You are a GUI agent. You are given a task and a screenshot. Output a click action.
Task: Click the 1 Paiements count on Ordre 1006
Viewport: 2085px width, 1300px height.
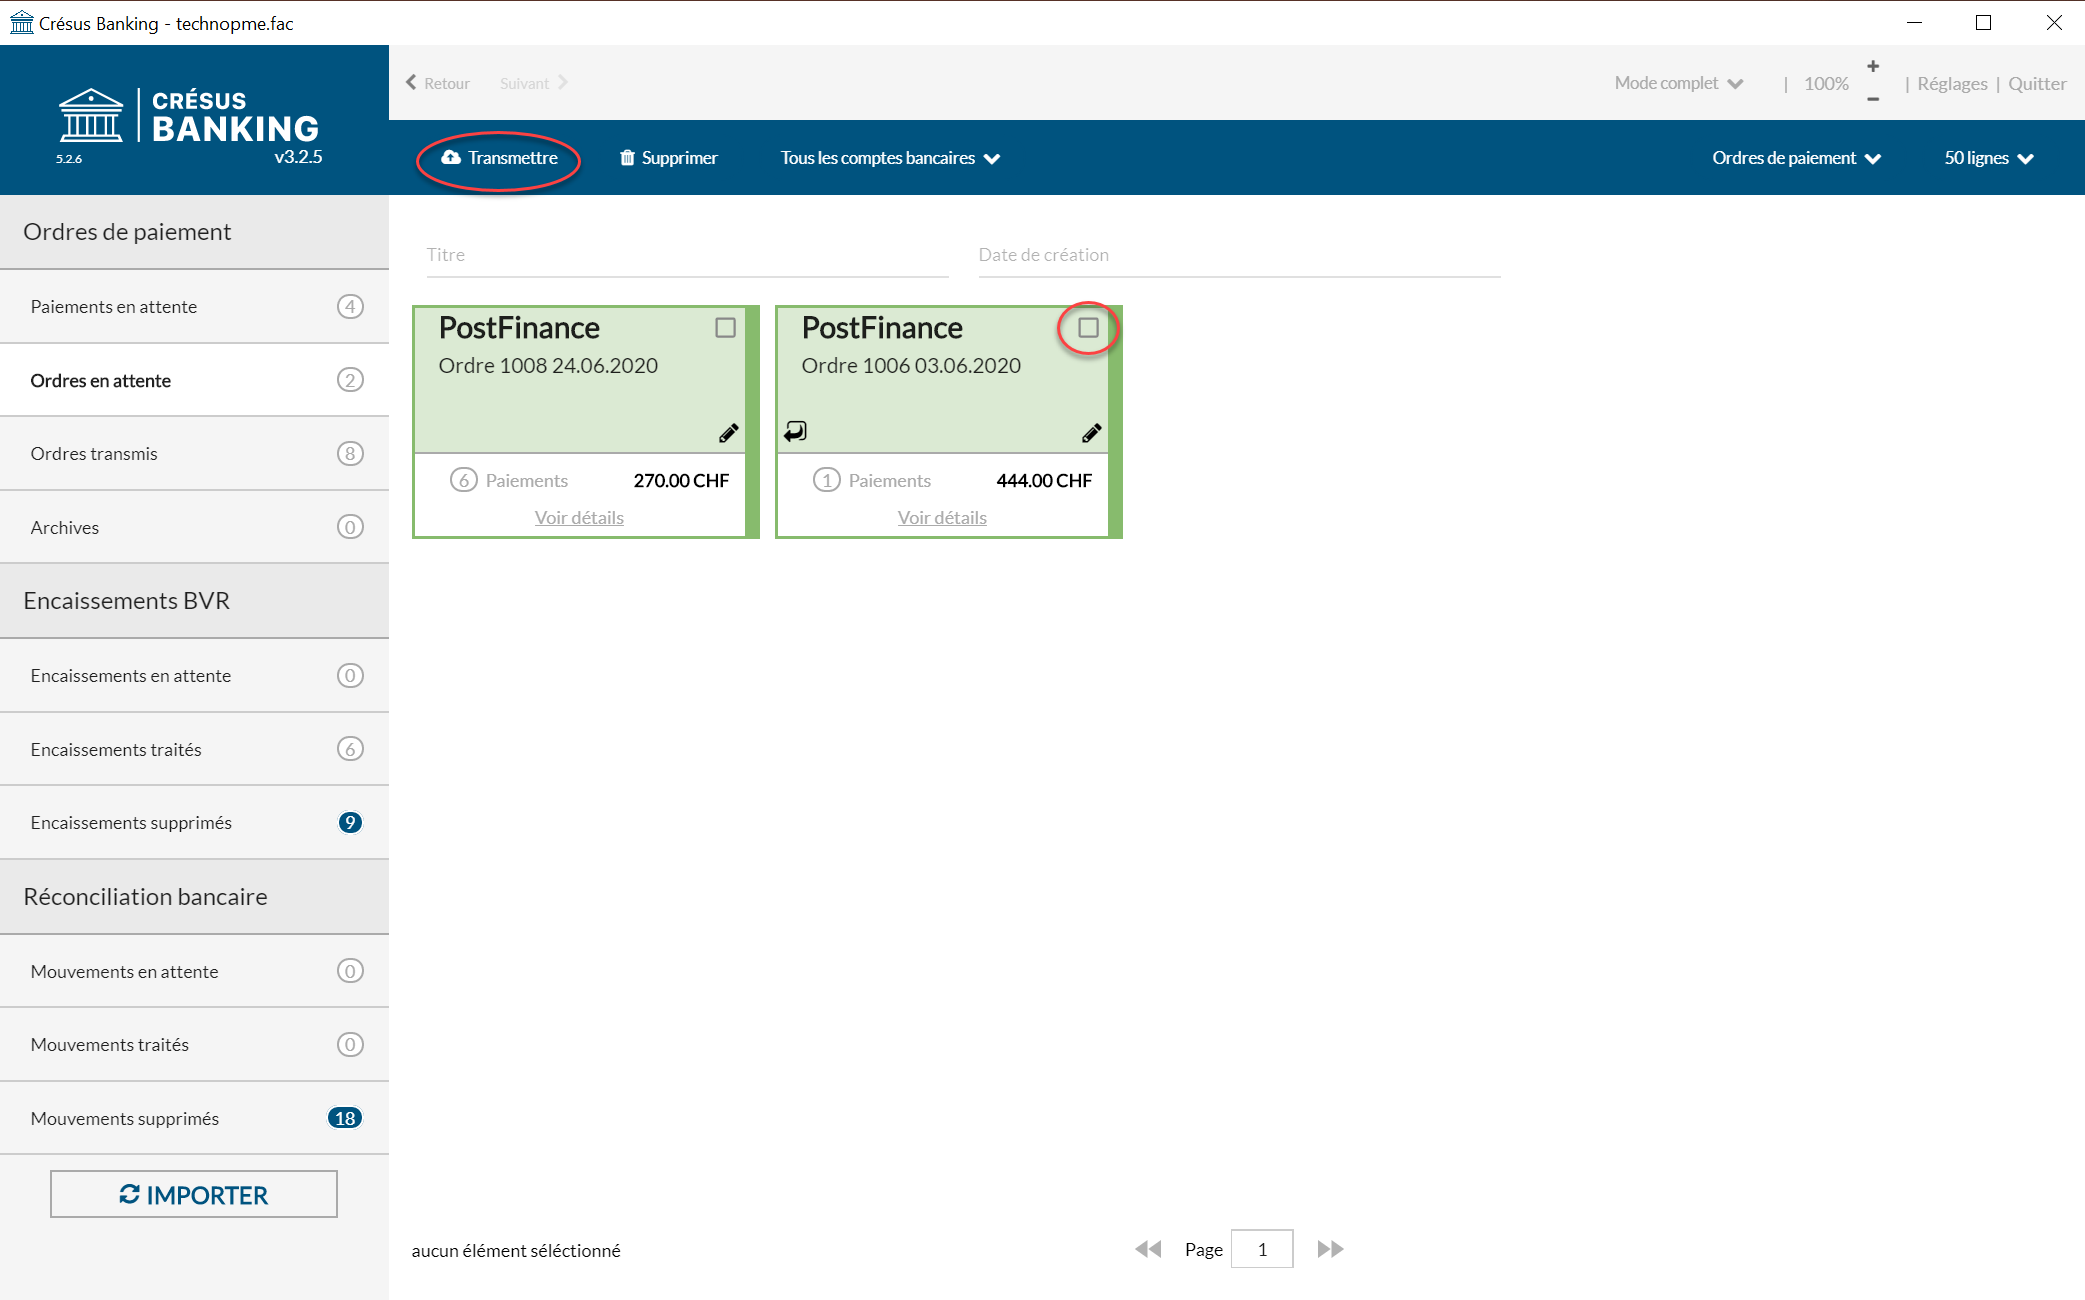[872, 480]
